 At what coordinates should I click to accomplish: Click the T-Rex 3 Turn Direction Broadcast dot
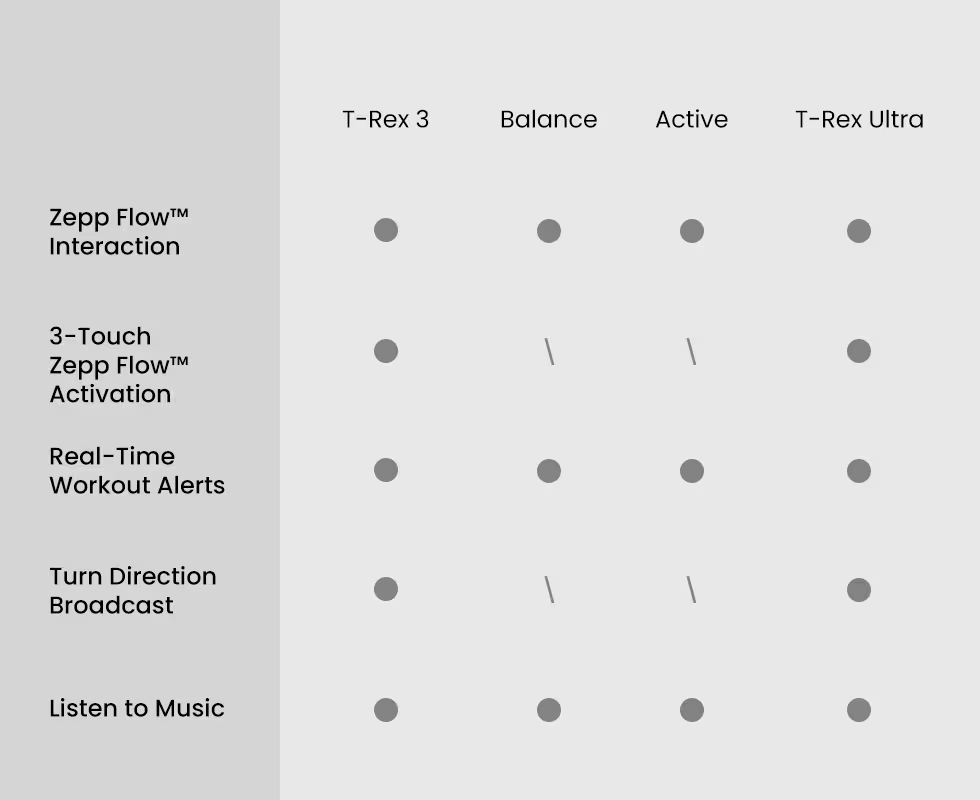[386, 589]
